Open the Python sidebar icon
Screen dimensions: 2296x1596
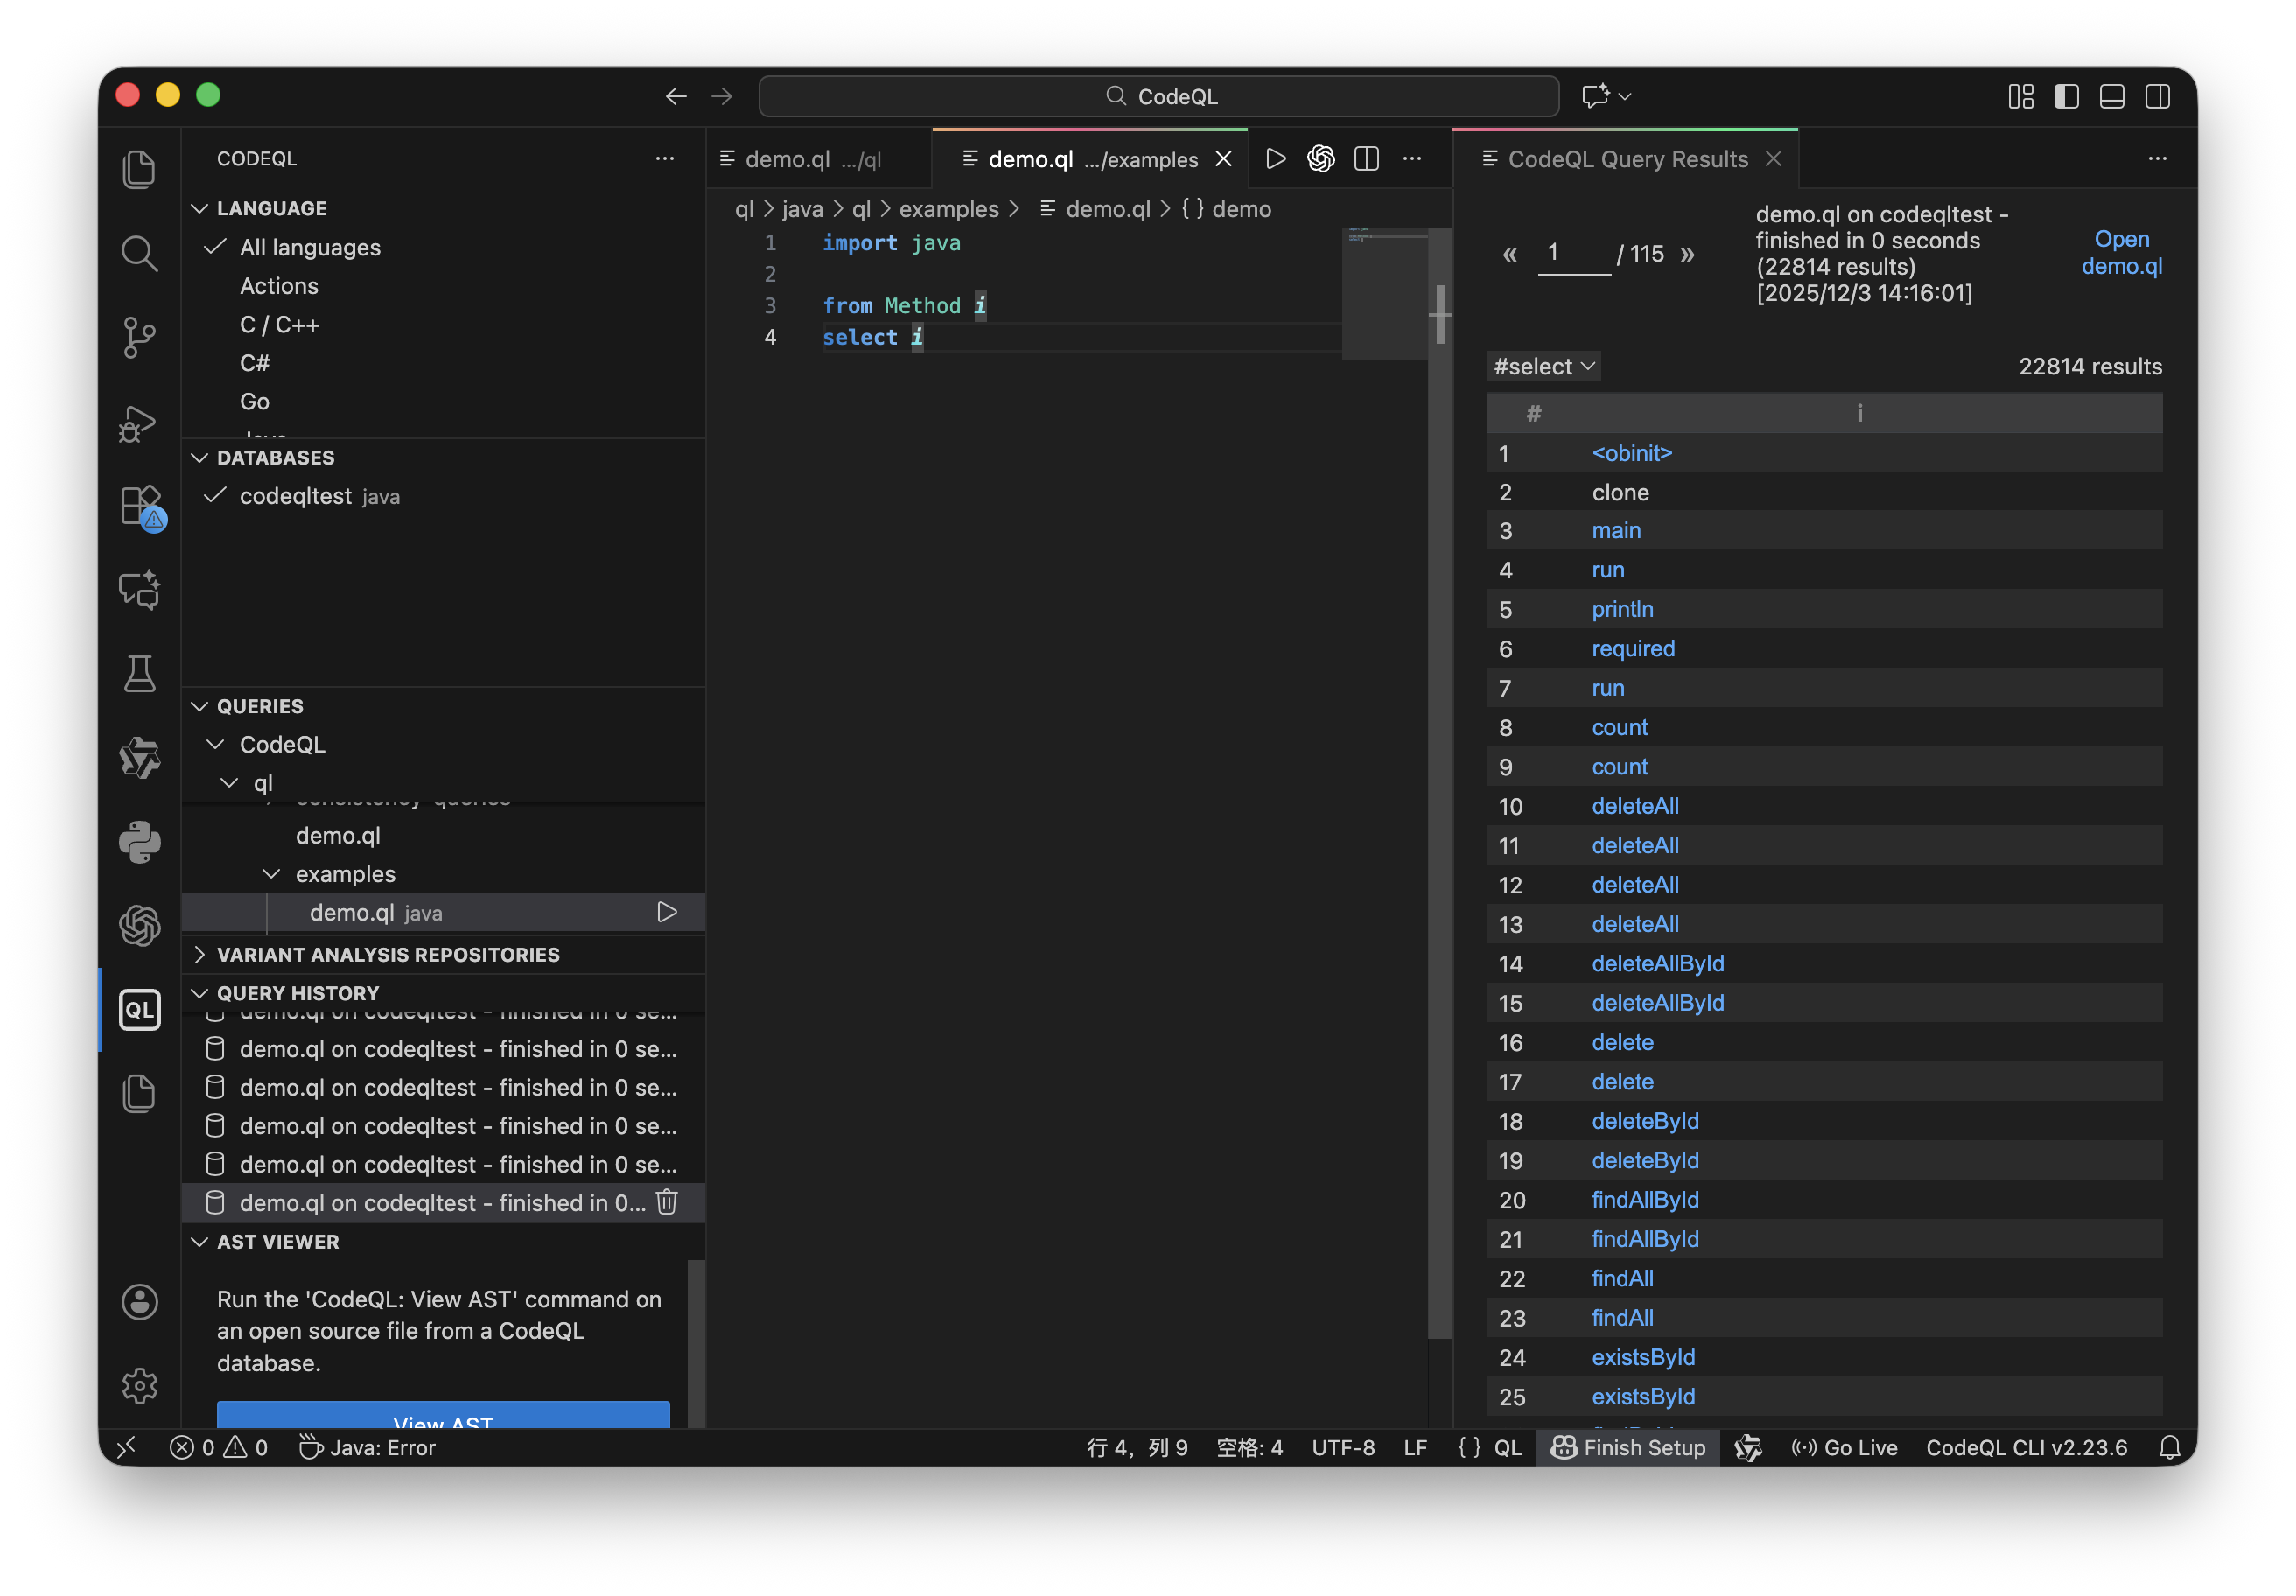click(x=139, y=842)
